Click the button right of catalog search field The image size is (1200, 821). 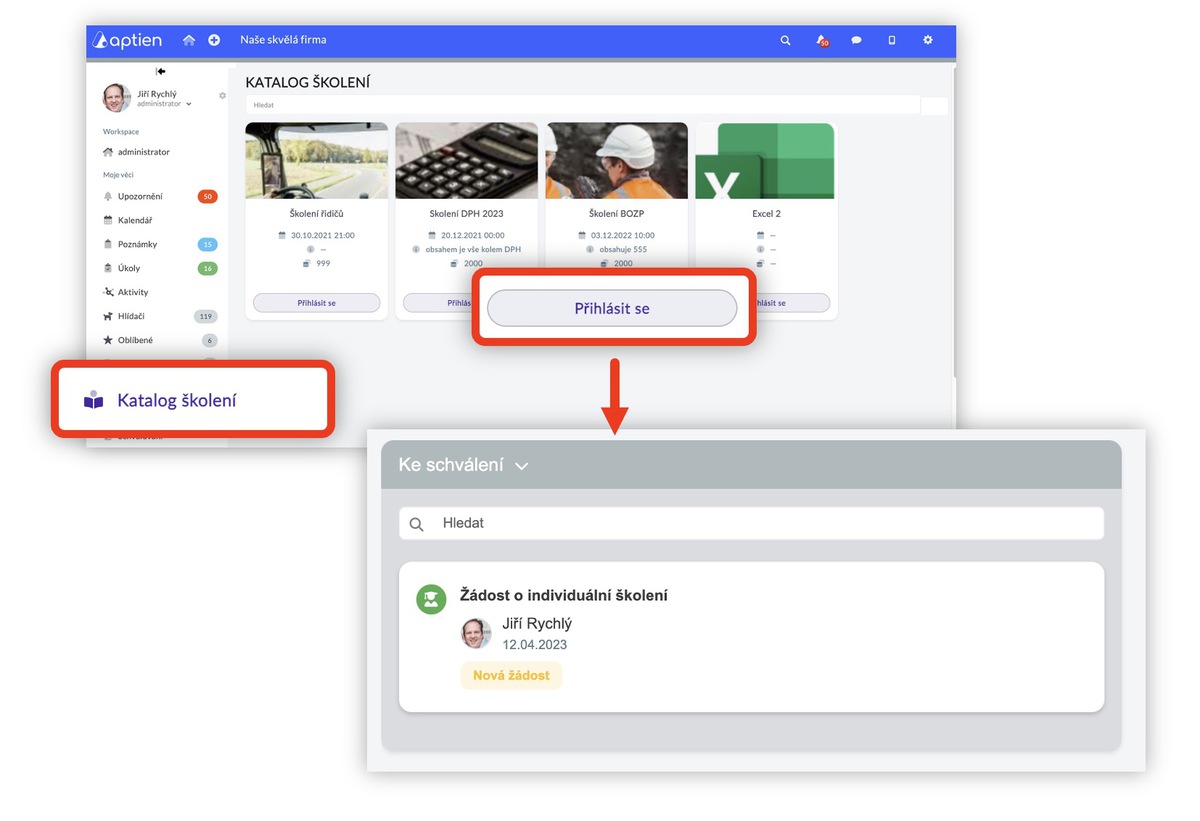[x=934, y=105]
